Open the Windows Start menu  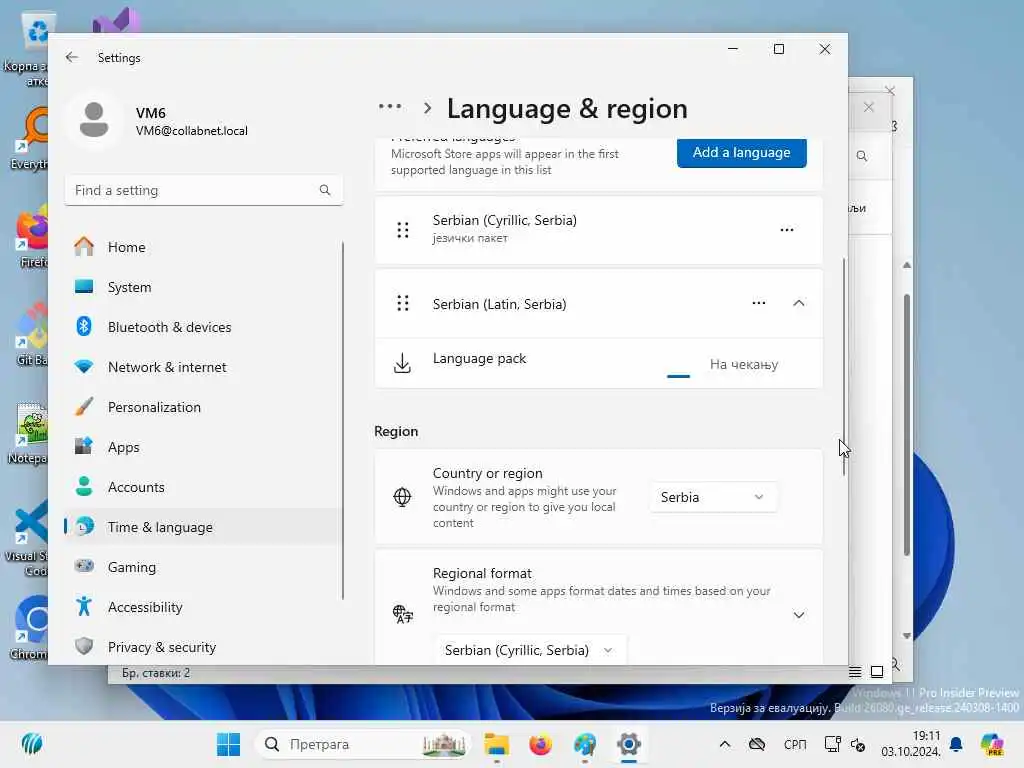click(228, 744)
